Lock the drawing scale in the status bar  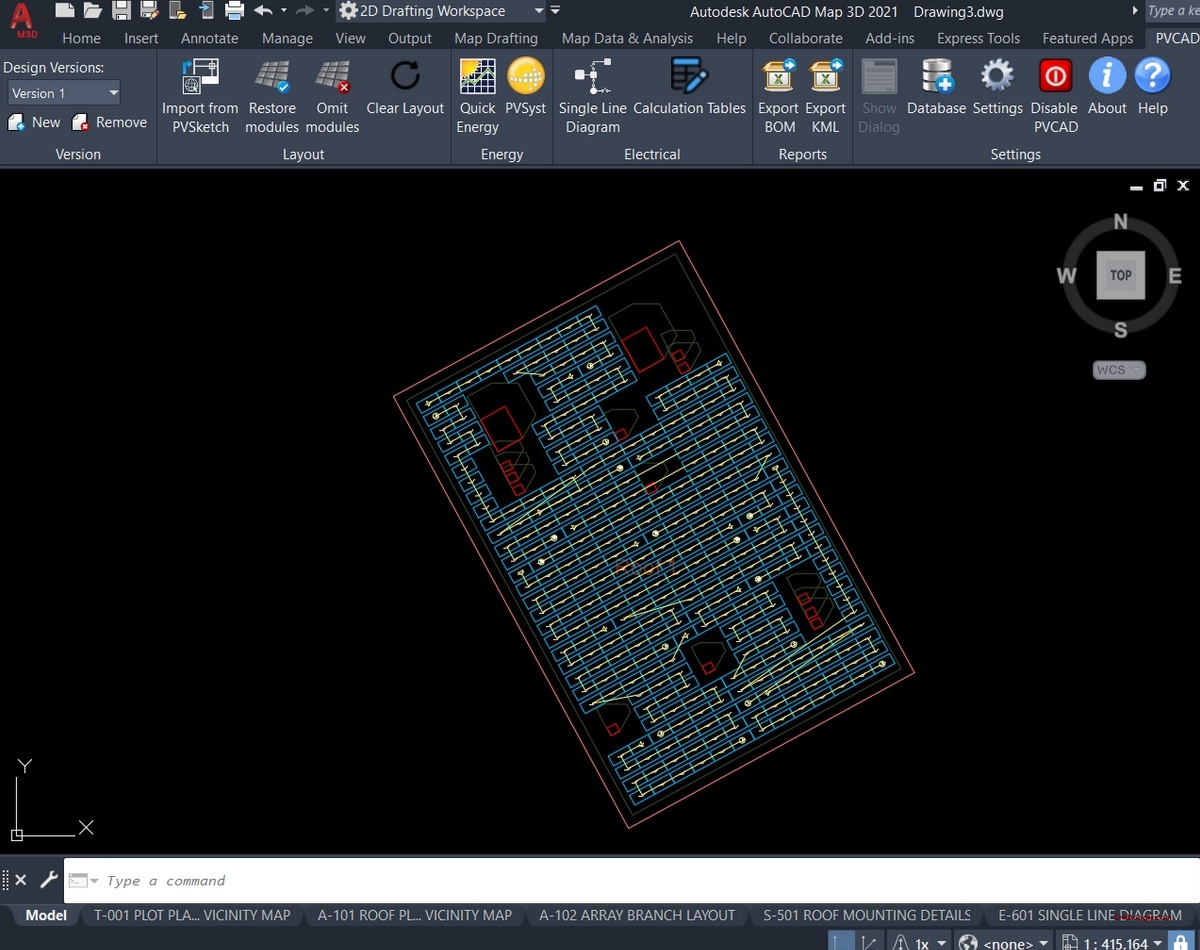pyautogui.click(x=1183, y=941)
